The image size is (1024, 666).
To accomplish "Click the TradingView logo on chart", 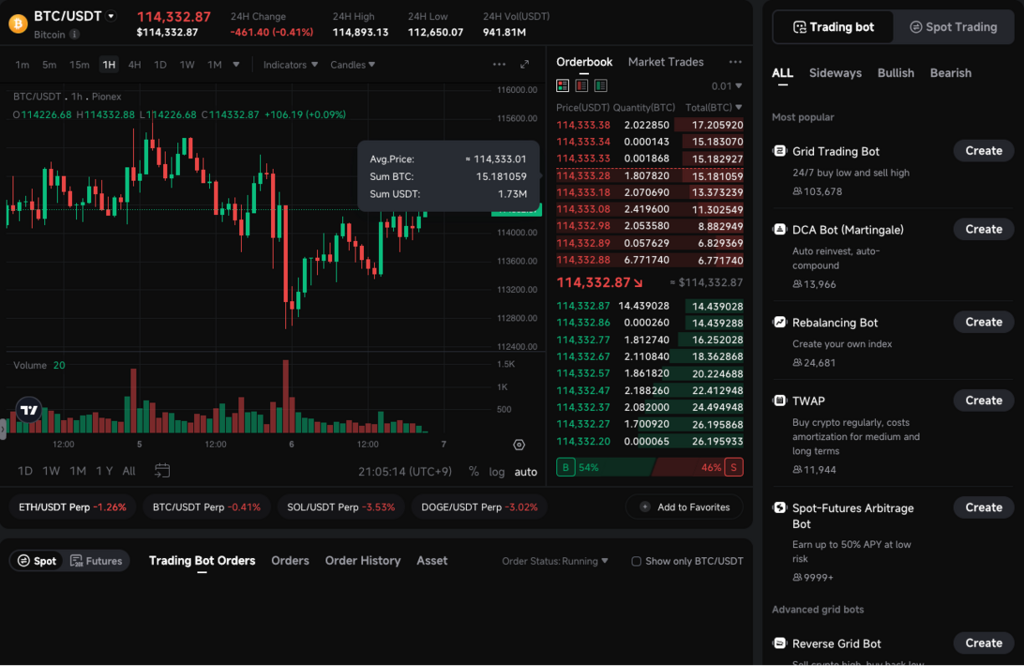I will 29,410.
